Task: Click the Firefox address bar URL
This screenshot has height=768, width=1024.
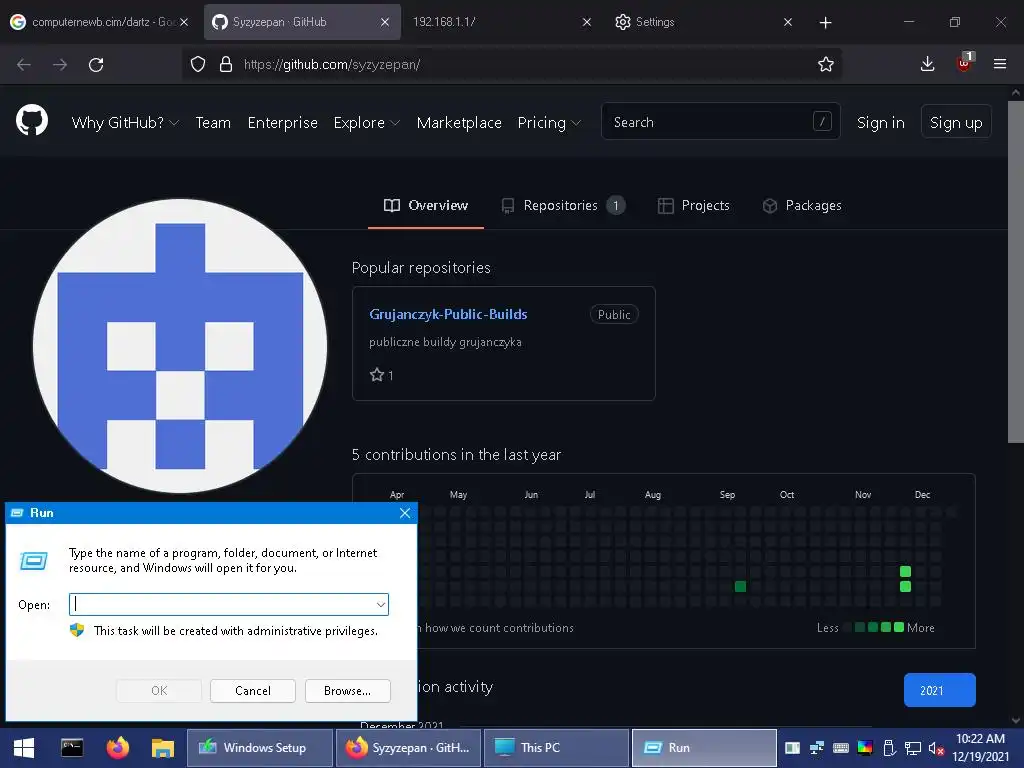Action: [332, 65]
